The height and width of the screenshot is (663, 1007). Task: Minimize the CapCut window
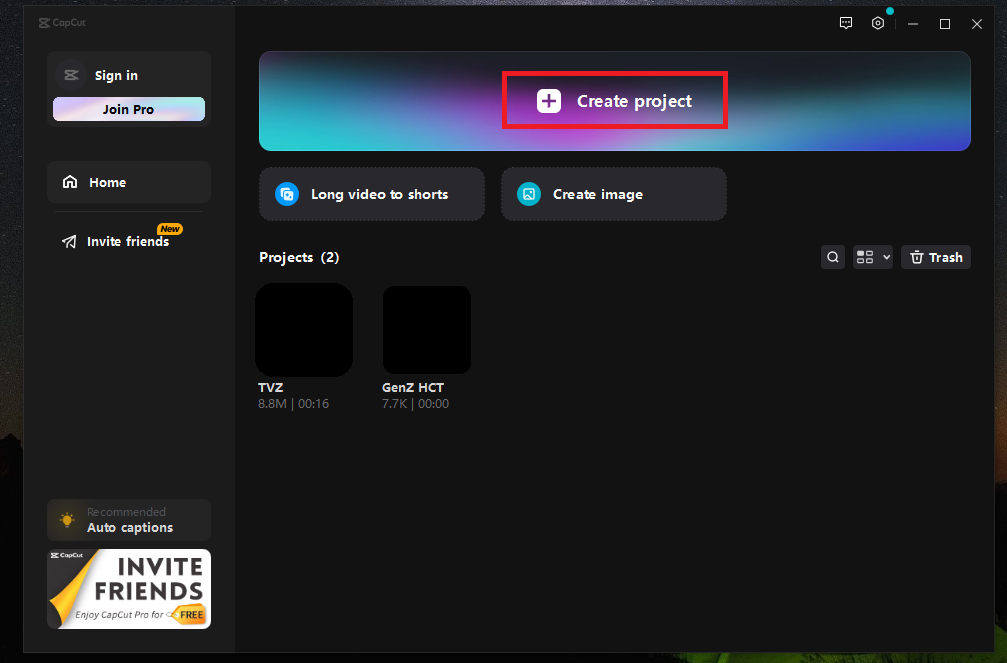tap(913, 24)
